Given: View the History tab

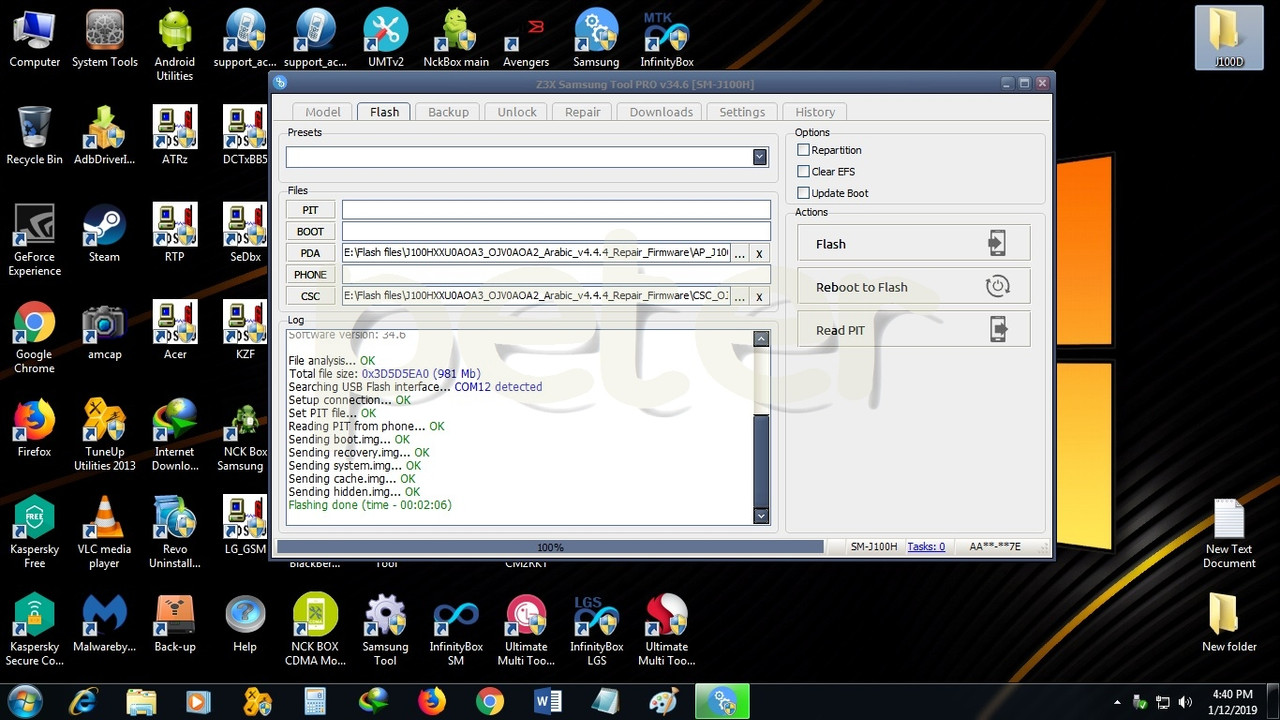Looking at the screenshot, I should point(815,112).
